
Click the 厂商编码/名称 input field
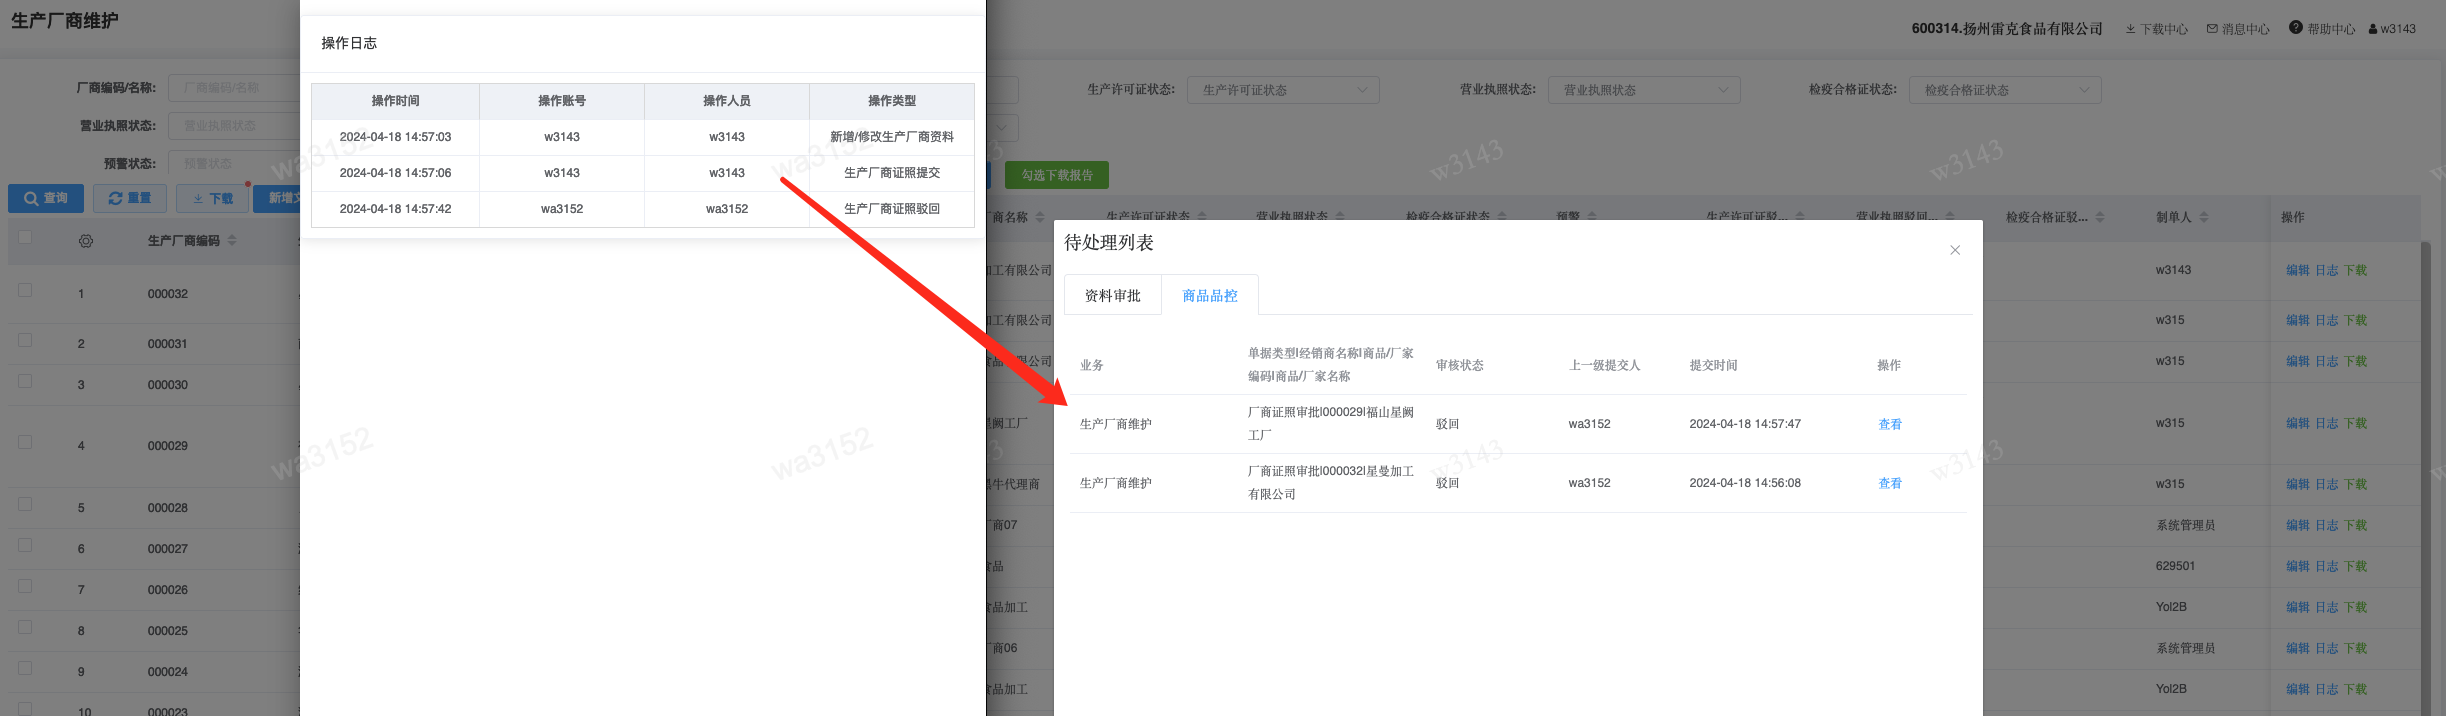coord(235,88)
